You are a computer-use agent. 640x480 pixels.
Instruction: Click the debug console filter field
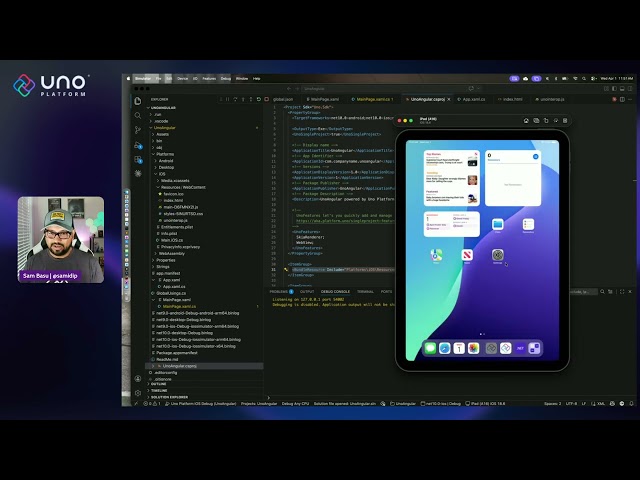click(583, 291)
